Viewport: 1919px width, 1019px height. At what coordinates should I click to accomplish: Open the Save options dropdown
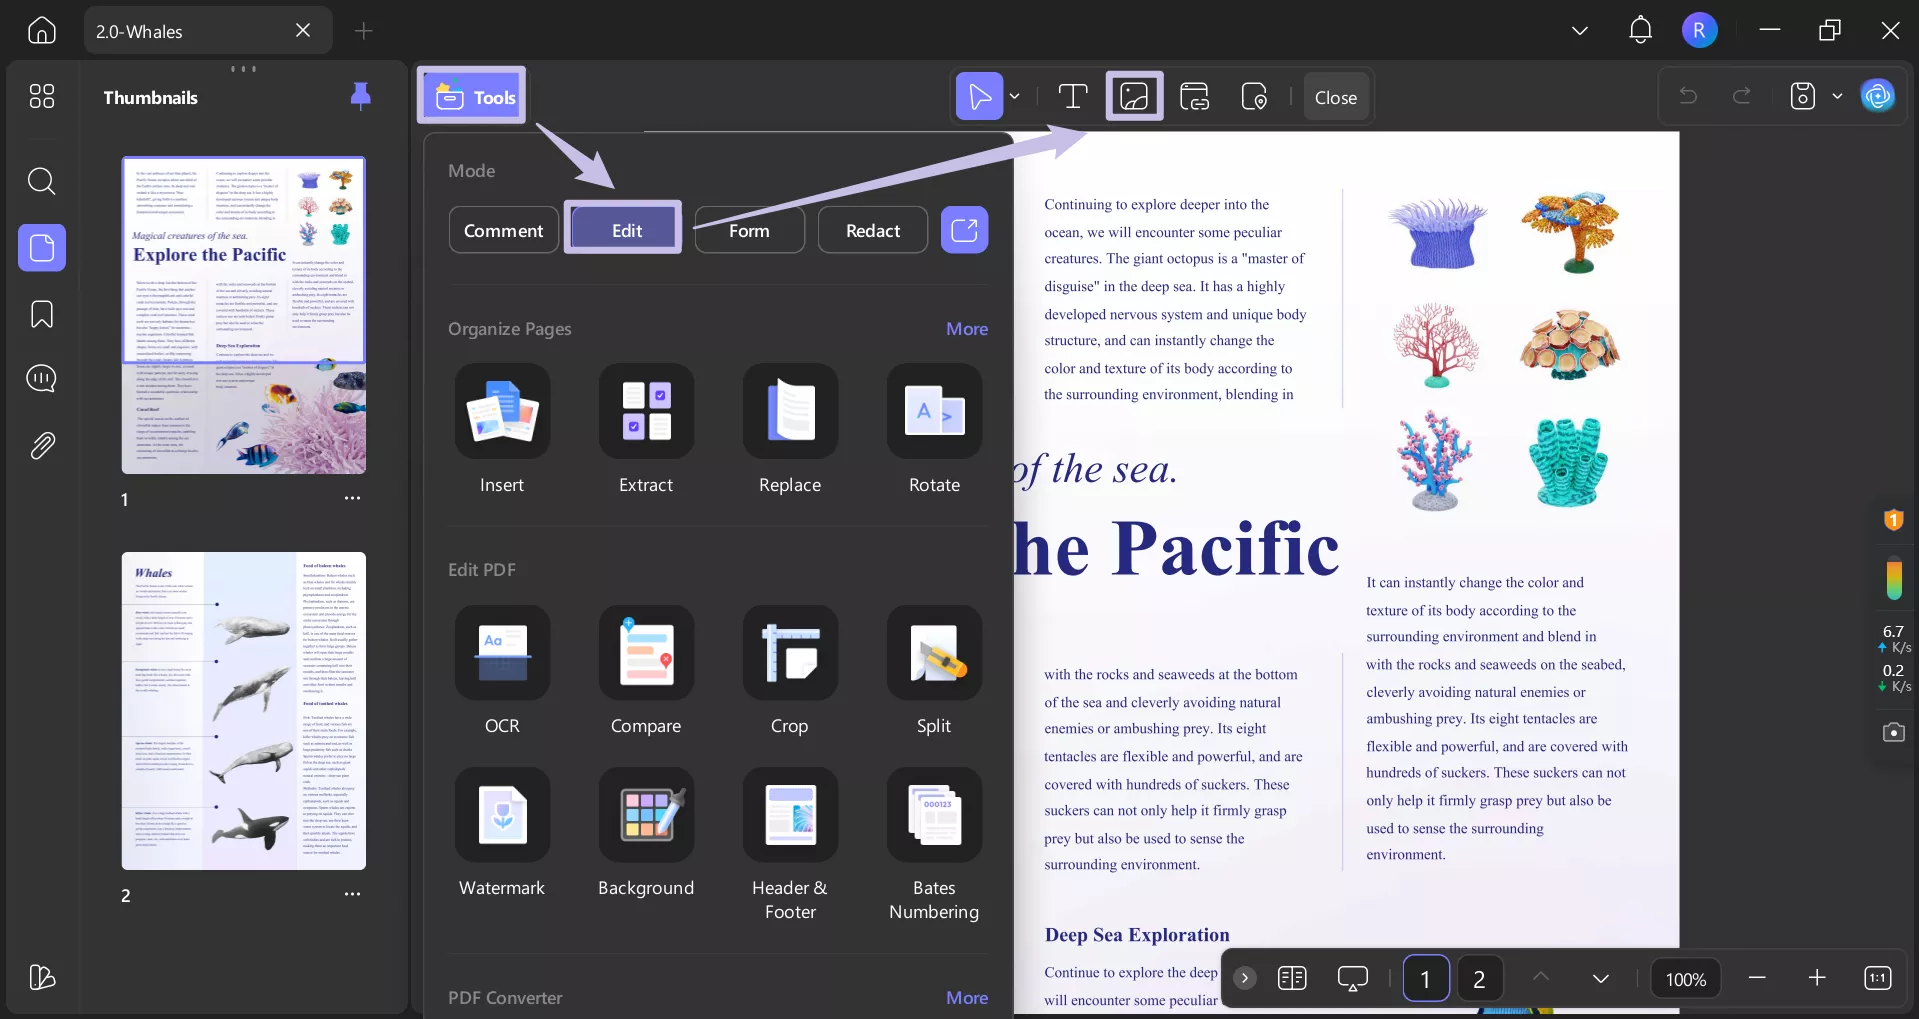tap(1837, 95)
